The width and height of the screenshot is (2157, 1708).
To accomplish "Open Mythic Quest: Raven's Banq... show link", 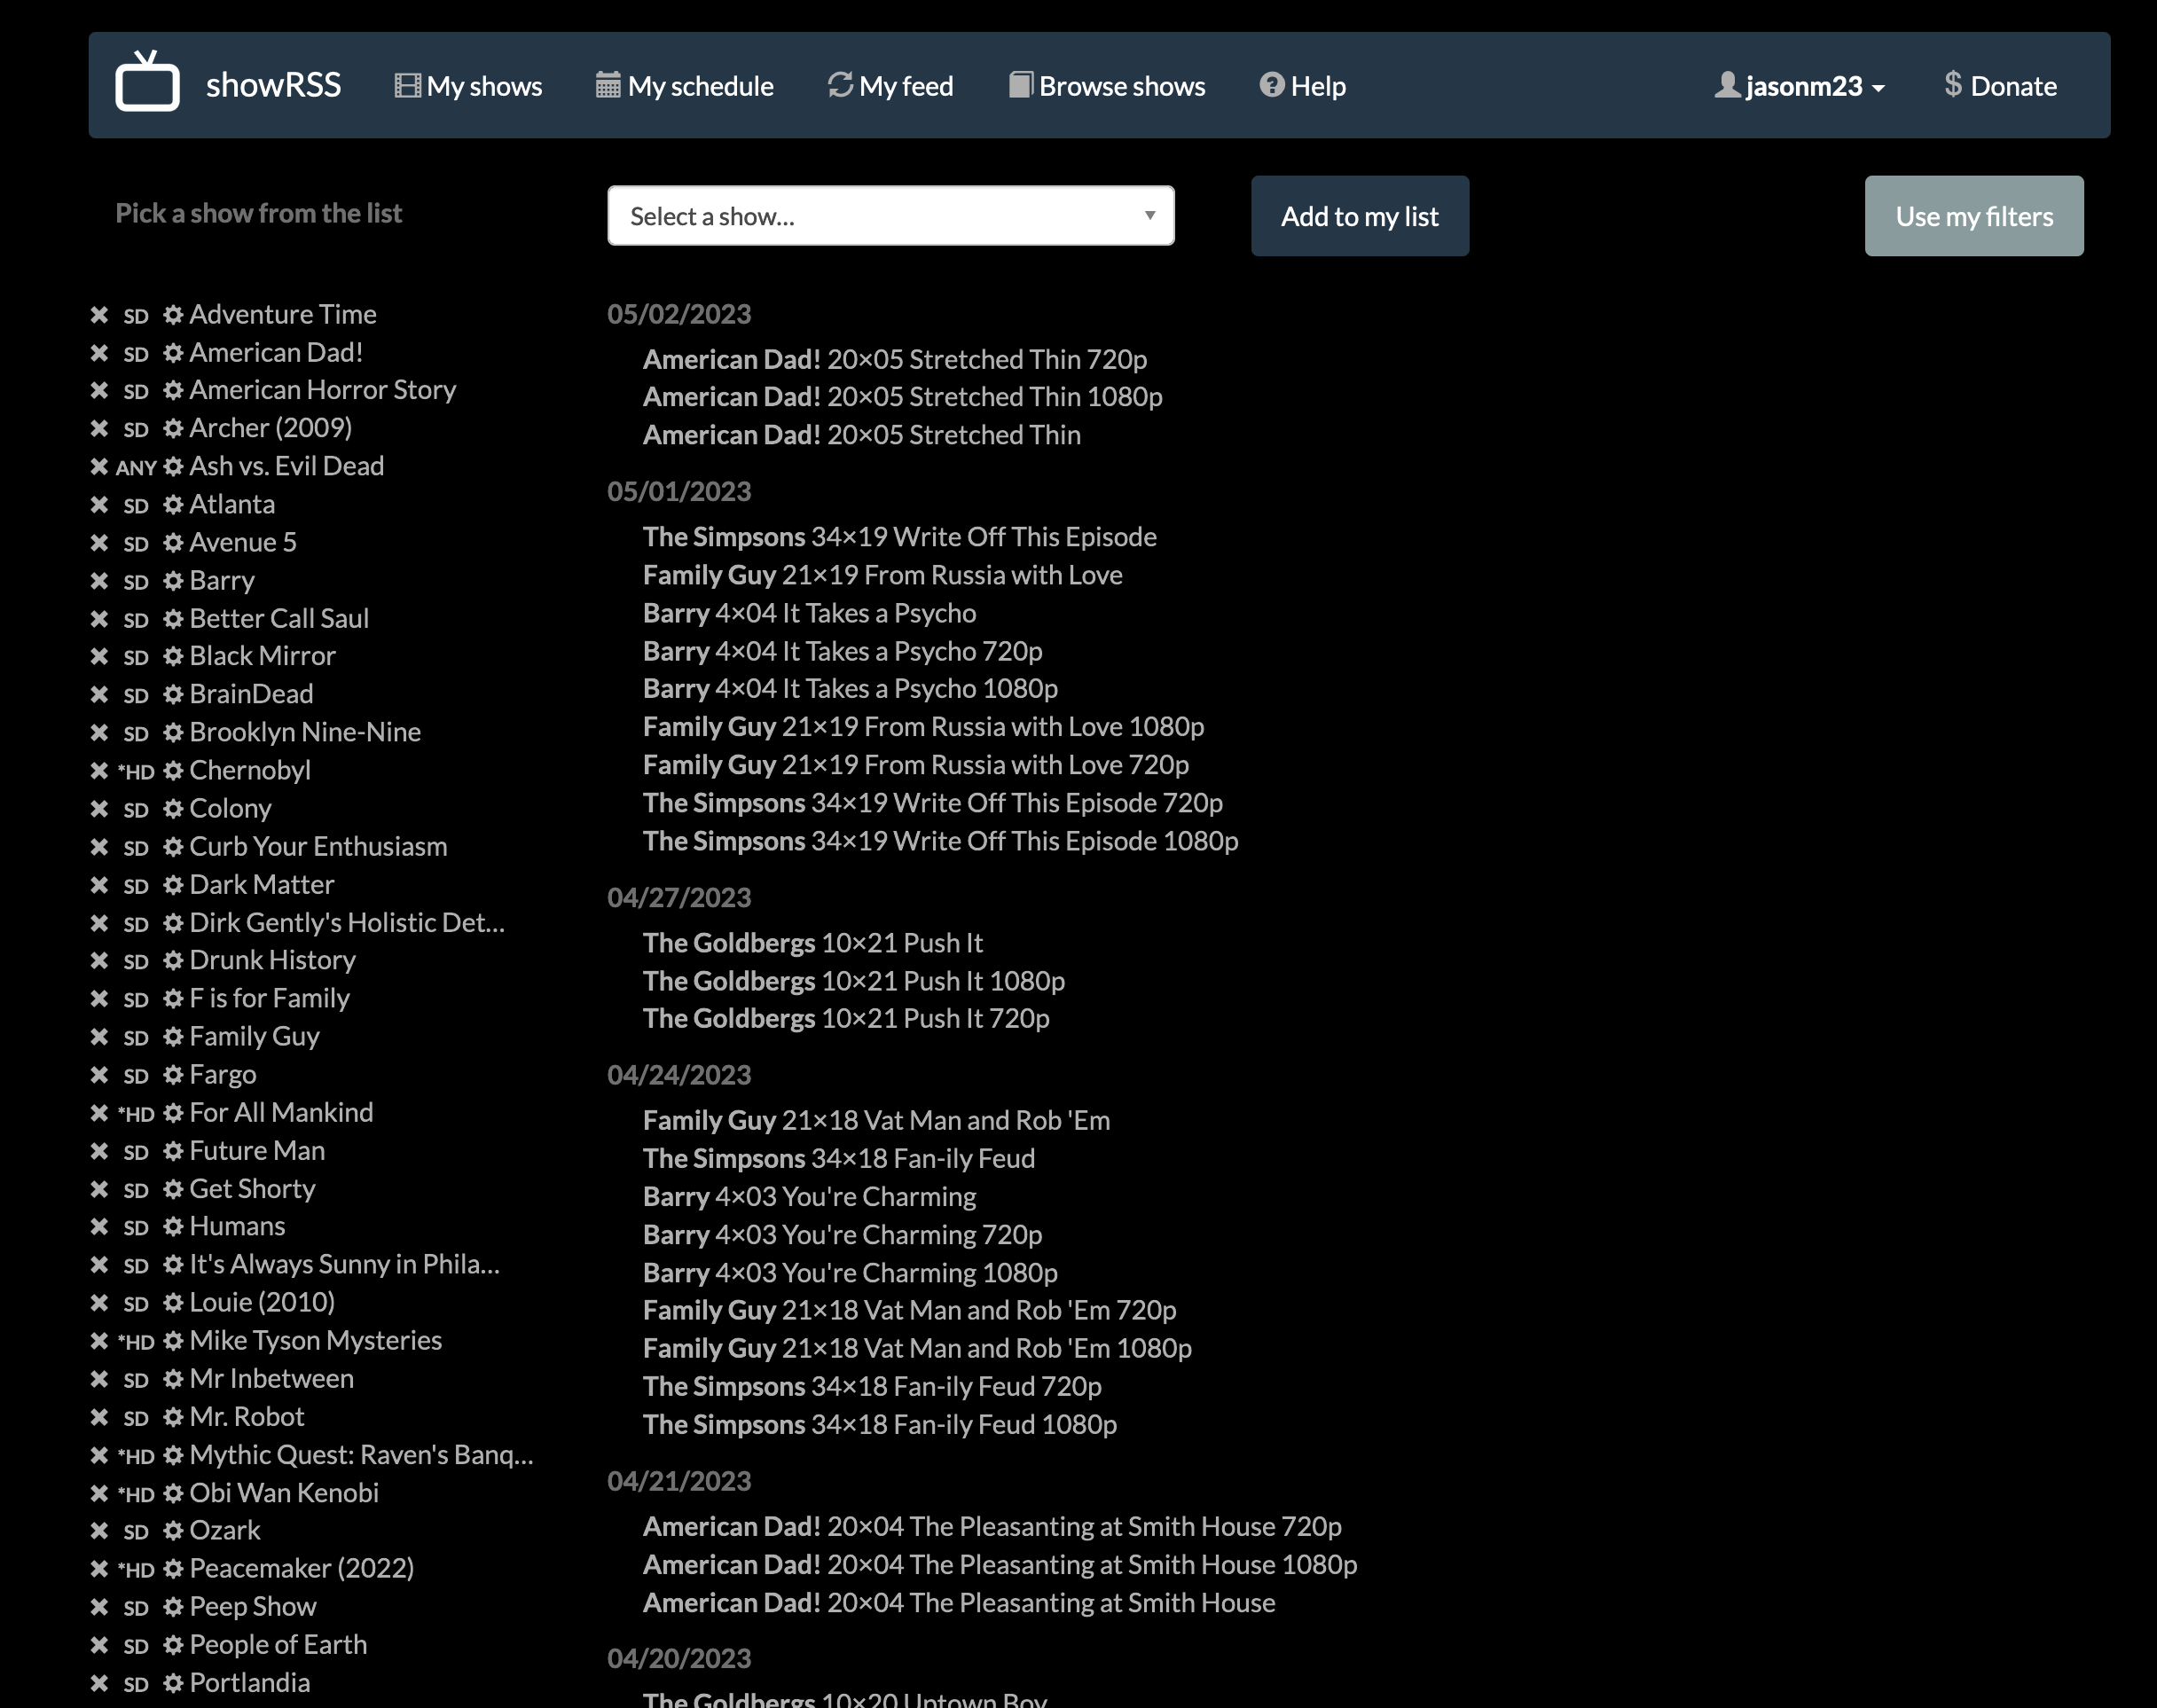I will point(362,1454).
